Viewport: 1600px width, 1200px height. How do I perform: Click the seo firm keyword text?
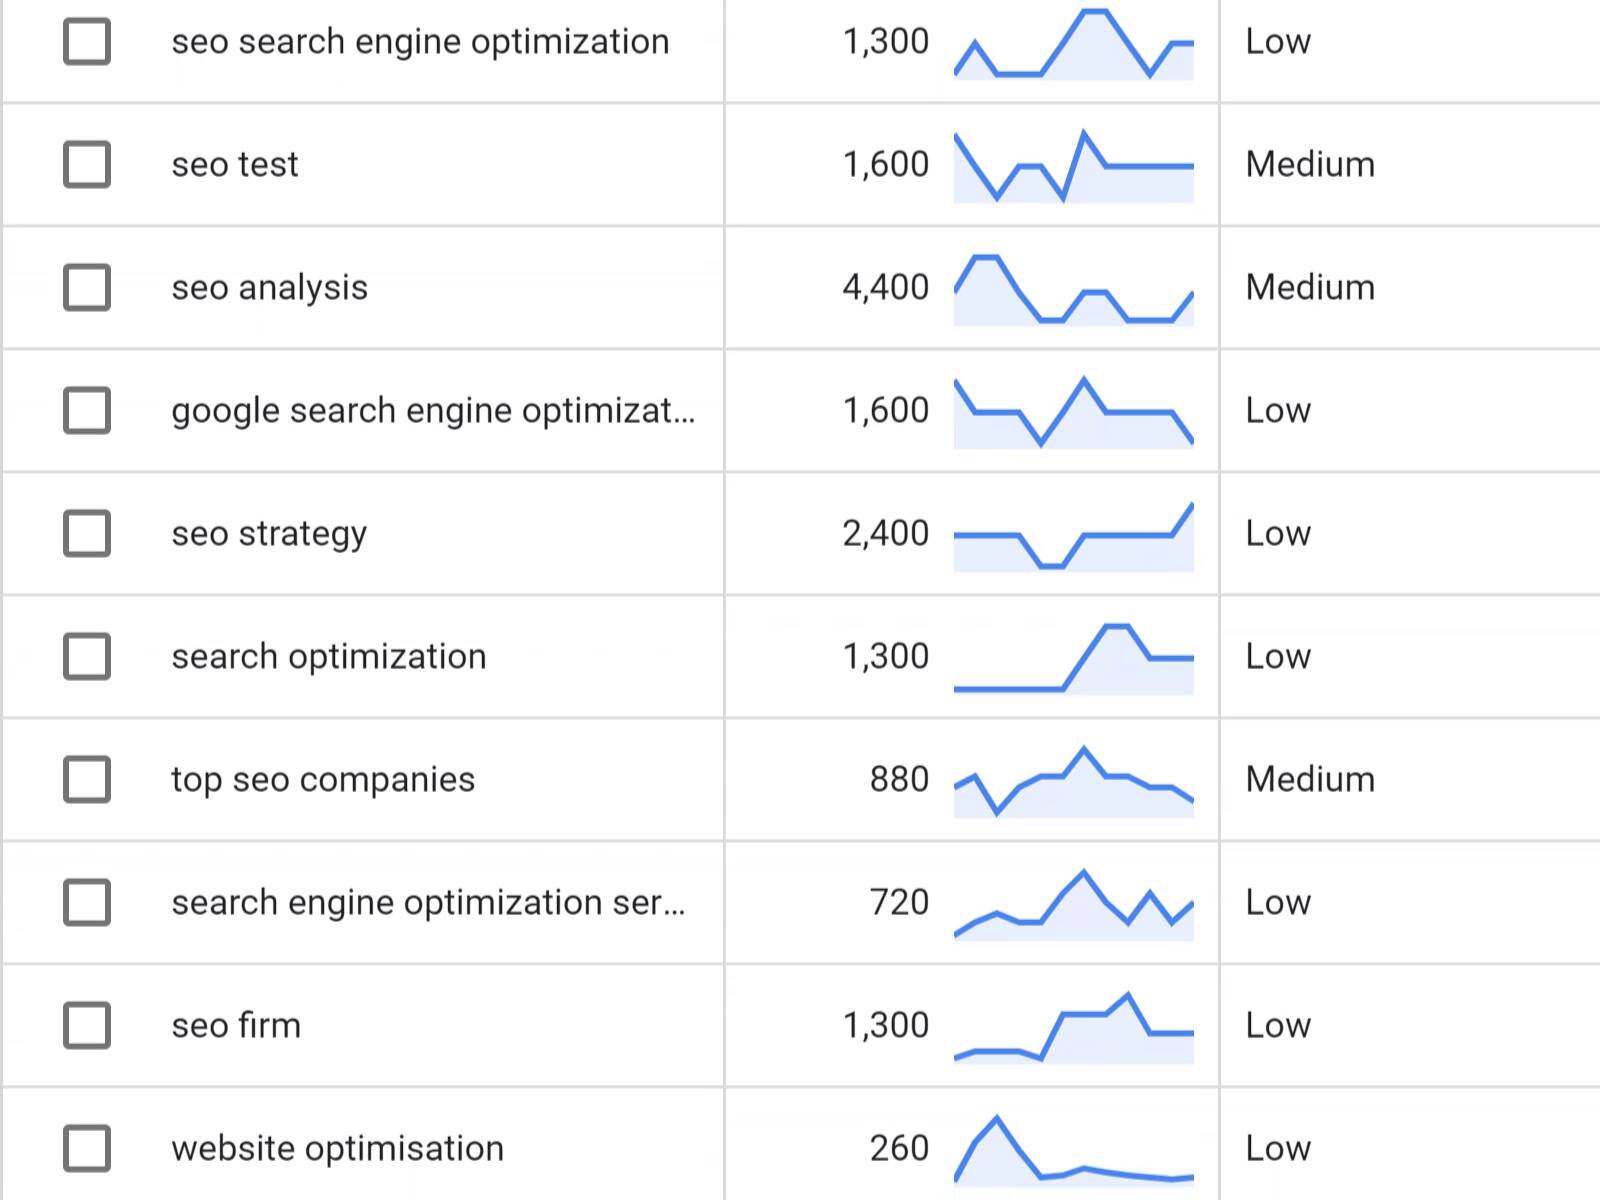[236, 1026]
